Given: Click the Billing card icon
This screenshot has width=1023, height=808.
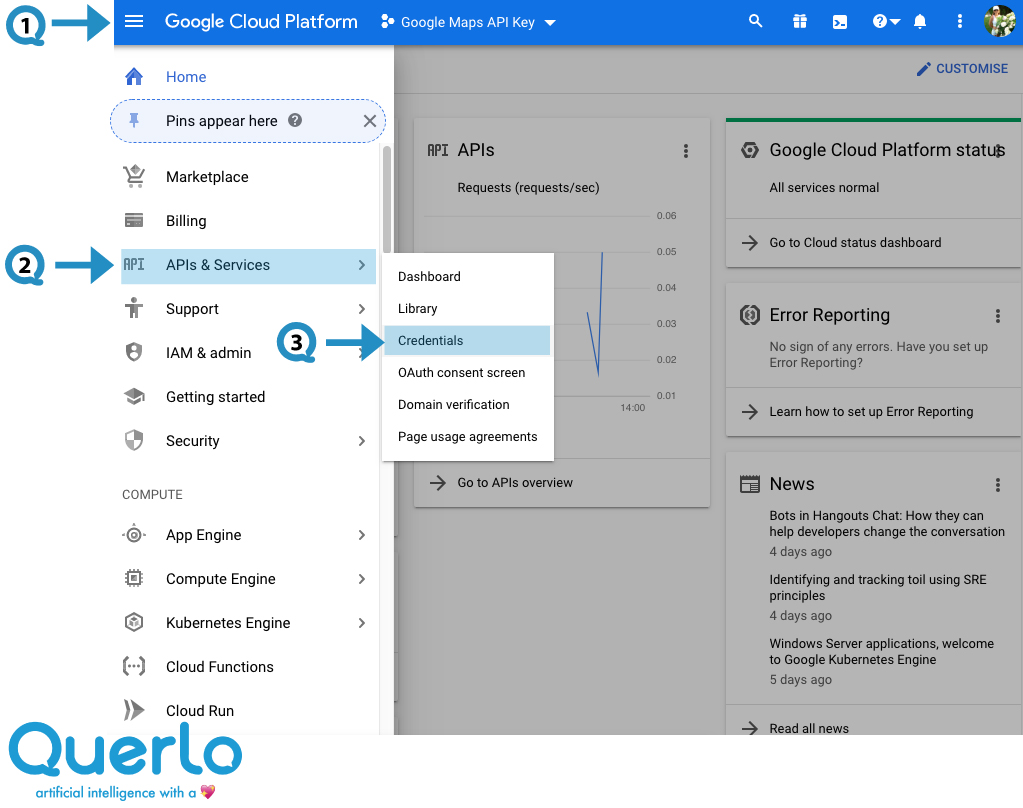Looking at the screenshot, I should 134,221.
